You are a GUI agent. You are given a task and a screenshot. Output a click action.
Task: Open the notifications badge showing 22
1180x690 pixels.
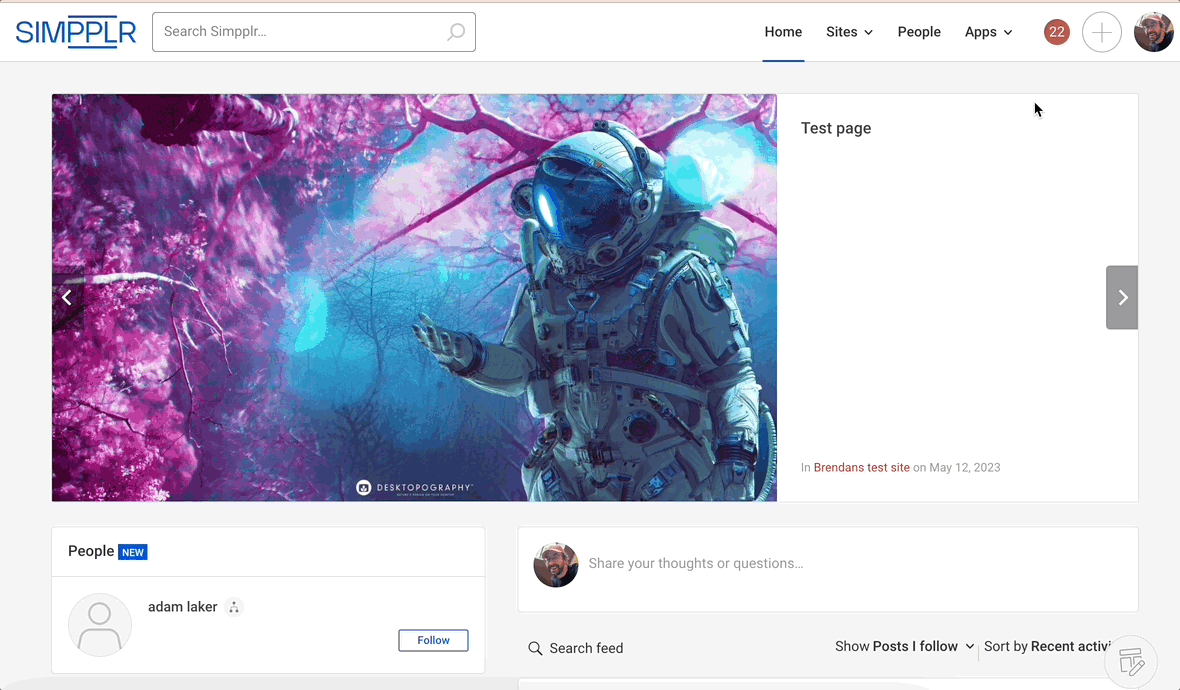(x=1056, y=32)
